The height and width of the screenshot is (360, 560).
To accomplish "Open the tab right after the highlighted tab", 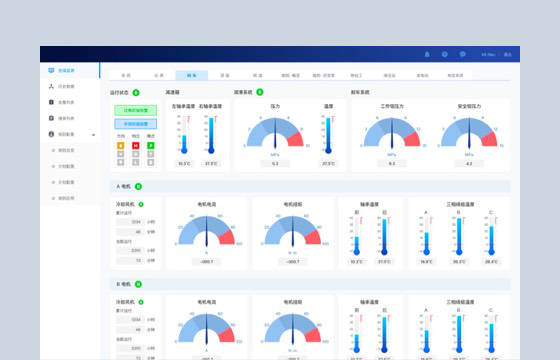I will (x=225, y=75).
